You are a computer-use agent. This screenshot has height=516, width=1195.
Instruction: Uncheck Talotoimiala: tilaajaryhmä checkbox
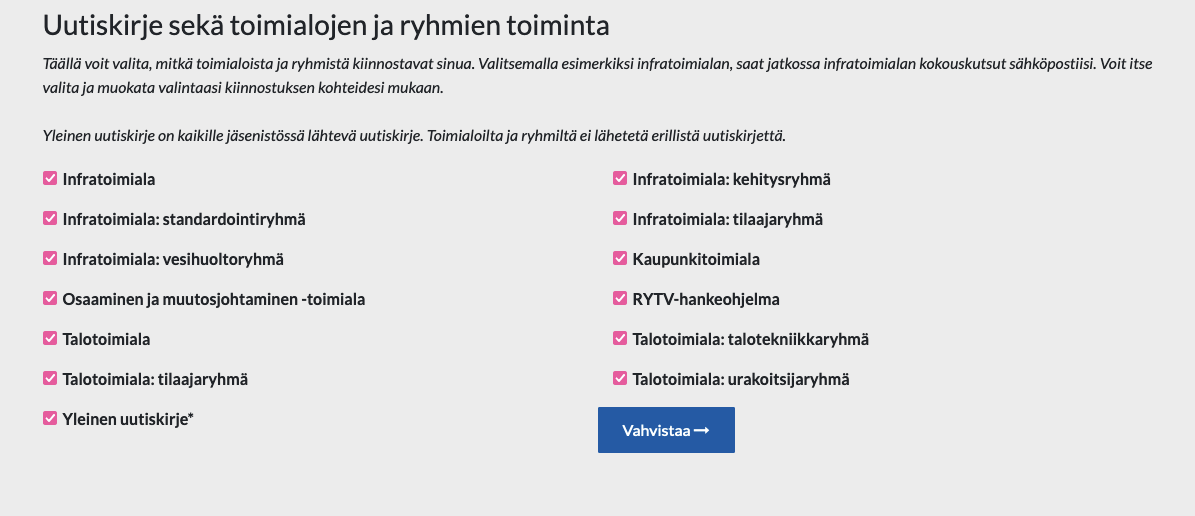coord(50,379)
